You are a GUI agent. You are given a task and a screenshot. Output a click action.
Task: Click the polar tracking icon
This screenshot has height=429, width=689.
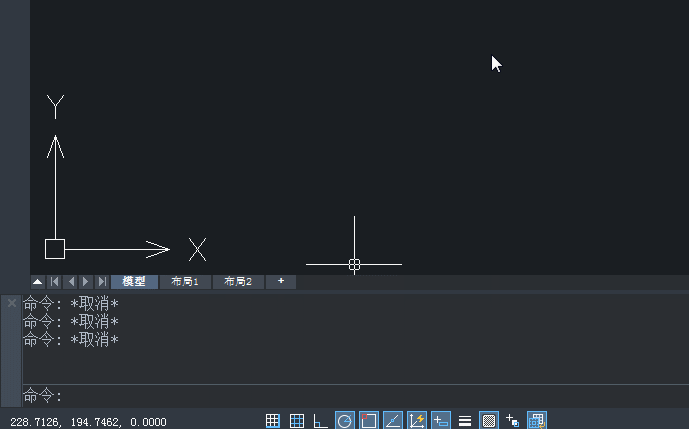[x=345, y=421]
